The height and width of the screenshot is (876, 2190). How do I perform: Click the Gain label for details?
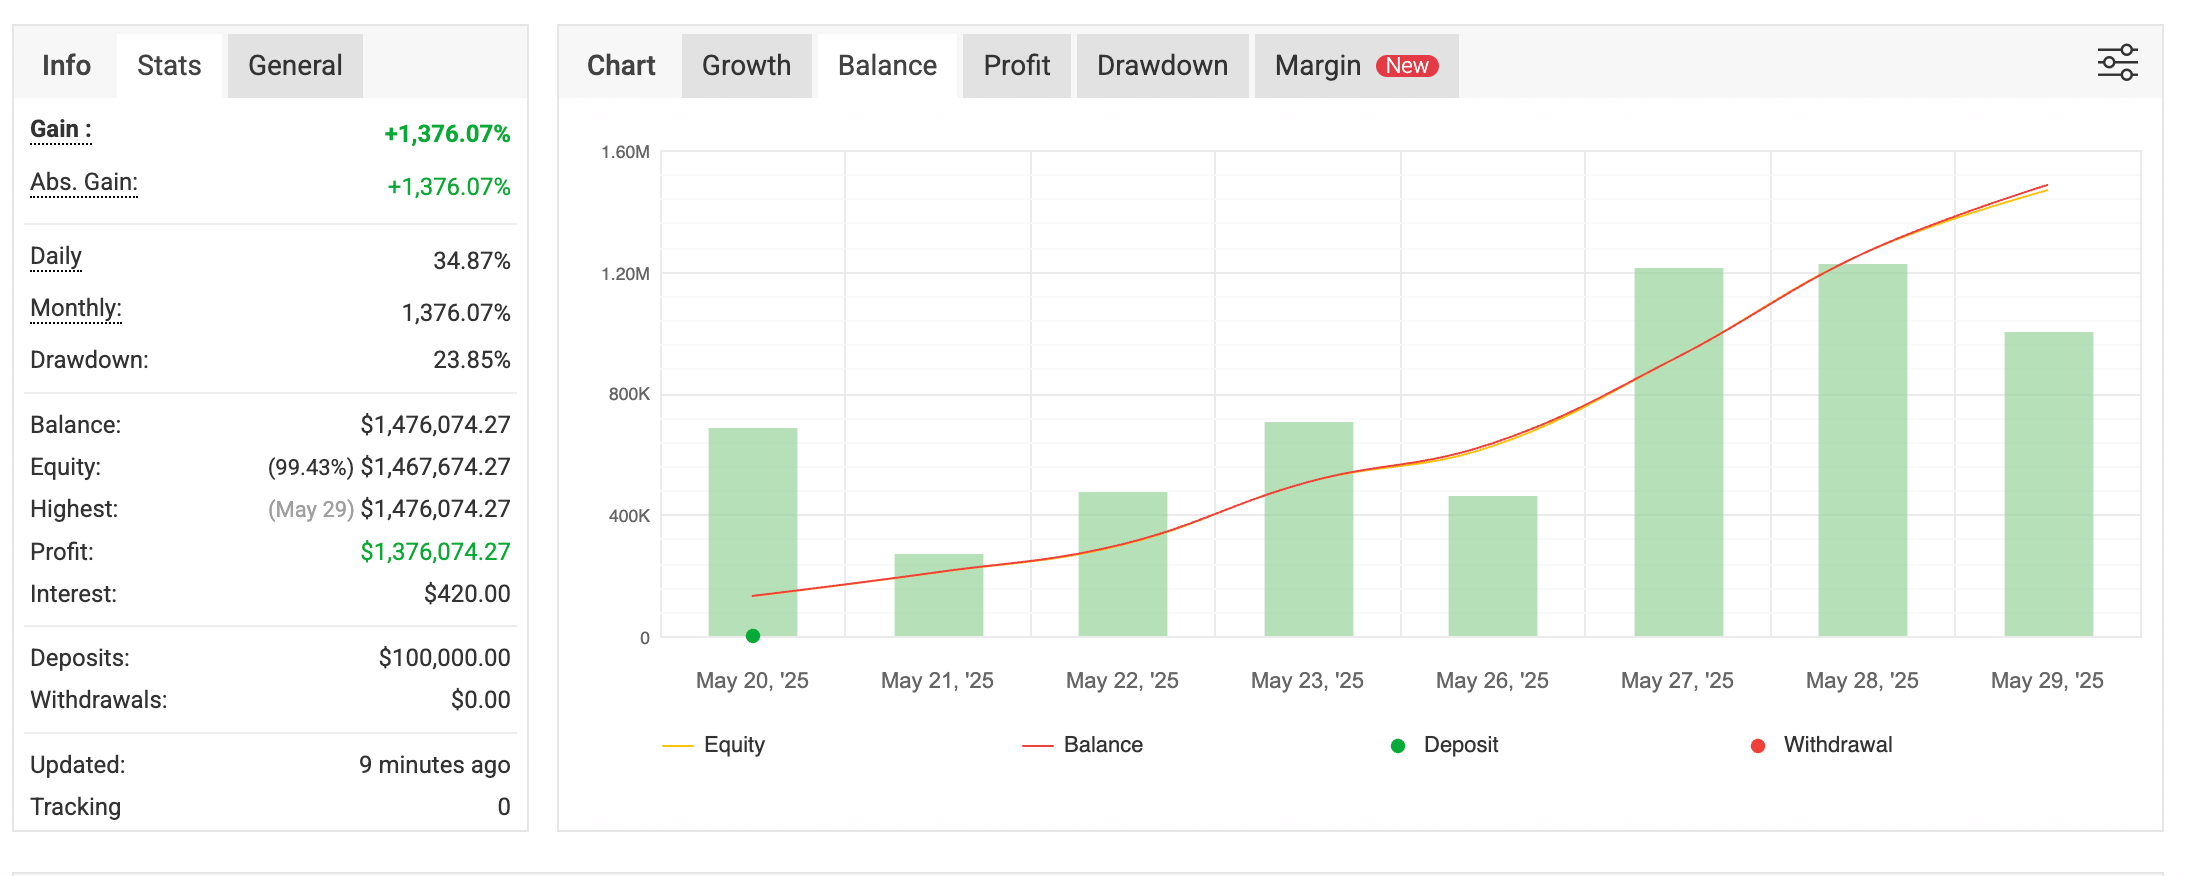[60, 130]
